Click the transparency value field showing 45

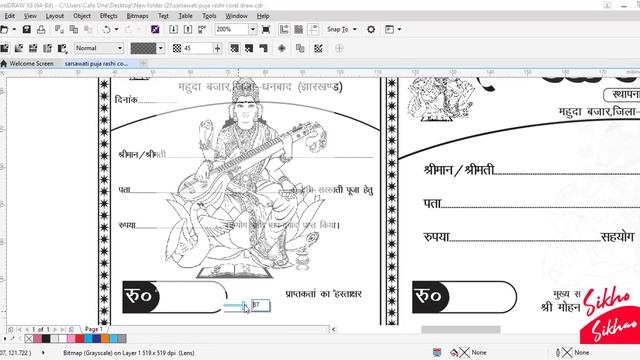pos(198,48)
